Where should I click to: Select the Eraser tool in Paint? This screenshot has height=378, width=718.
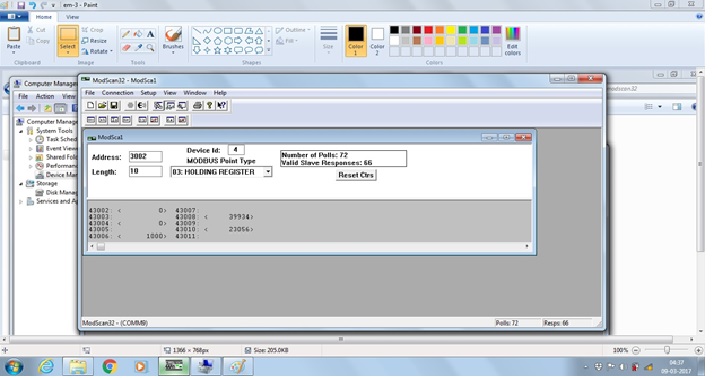[x=126, y=47]
